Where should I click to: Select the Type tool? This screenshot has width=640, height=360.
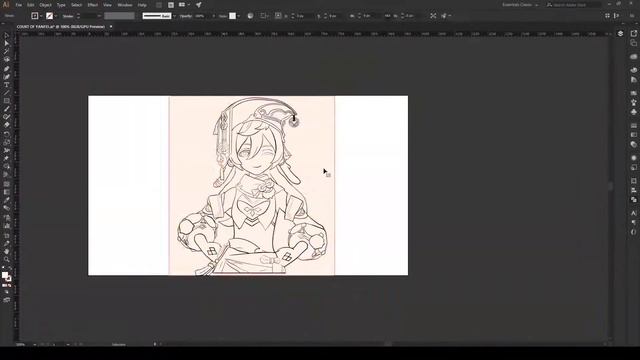7,84
